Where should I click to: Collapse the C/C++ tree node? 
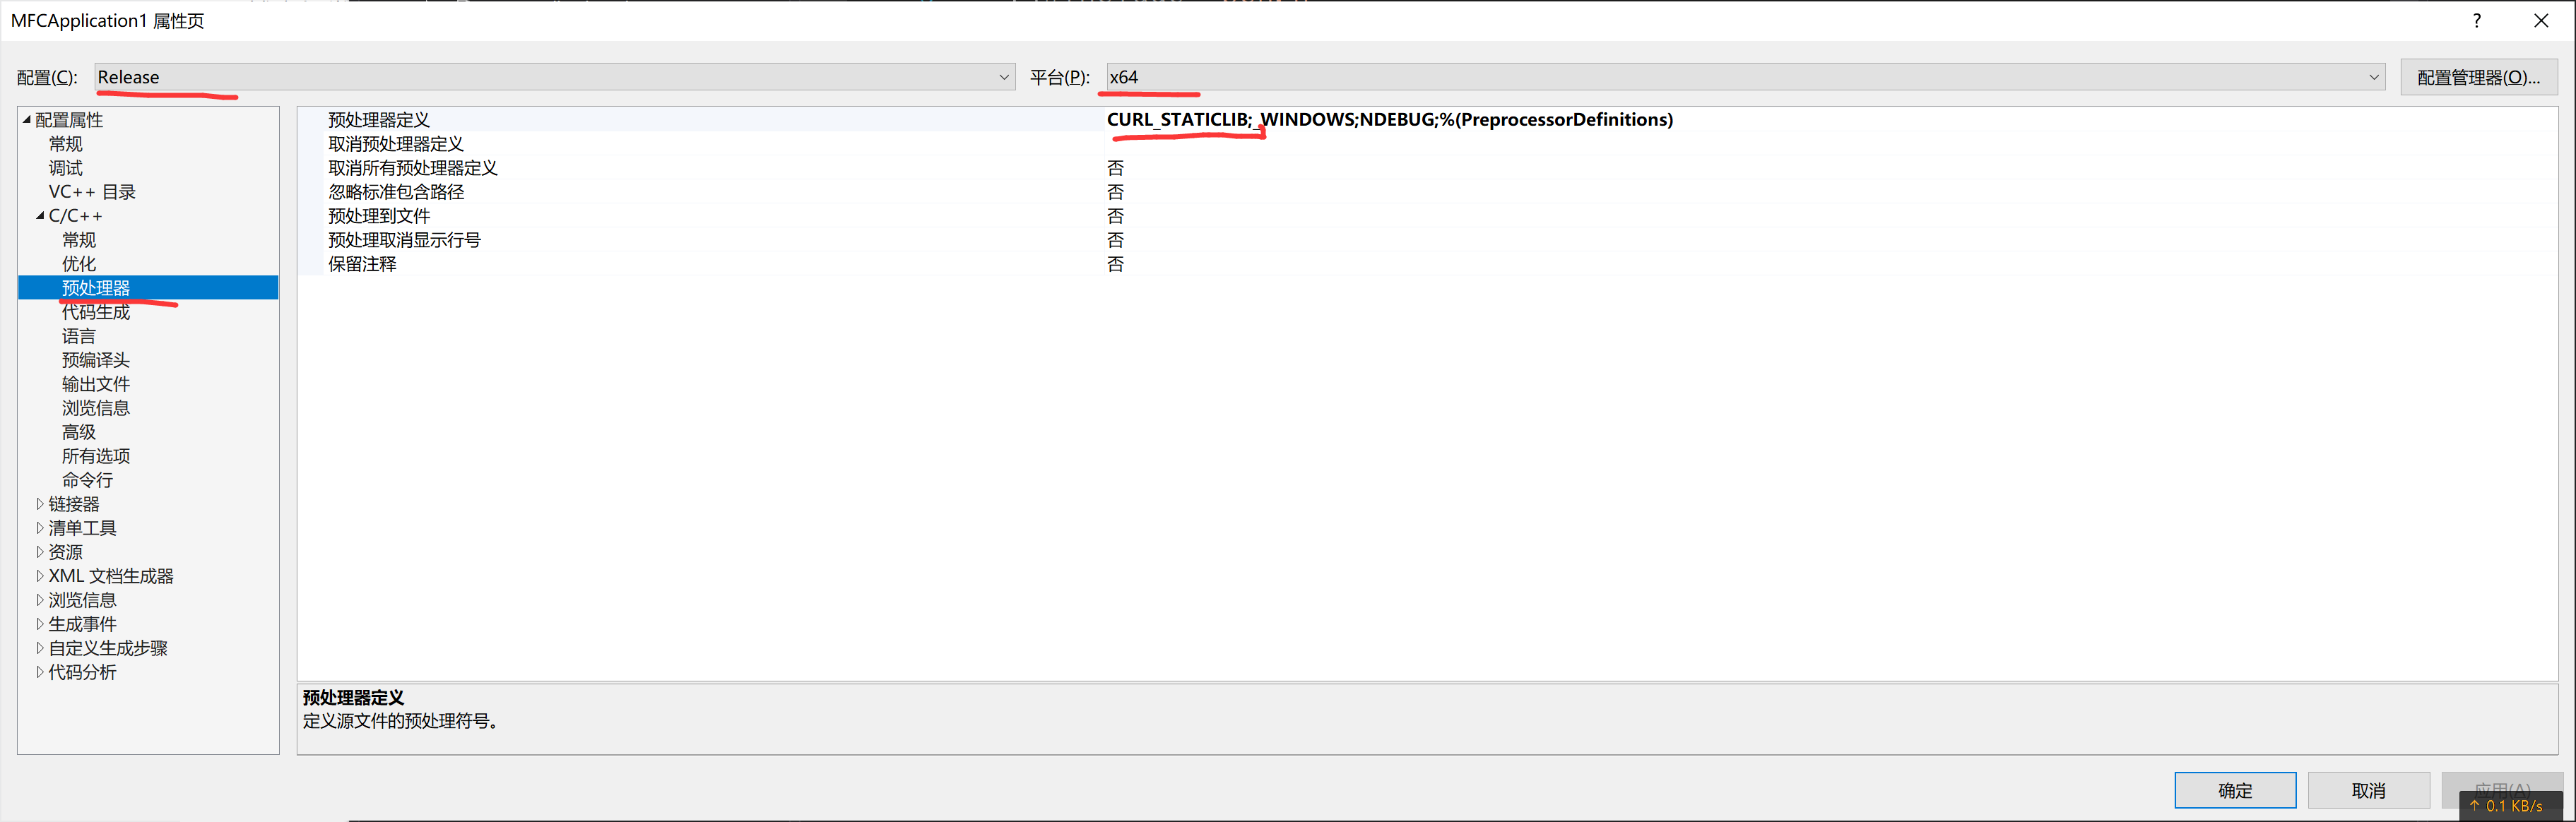40,216
